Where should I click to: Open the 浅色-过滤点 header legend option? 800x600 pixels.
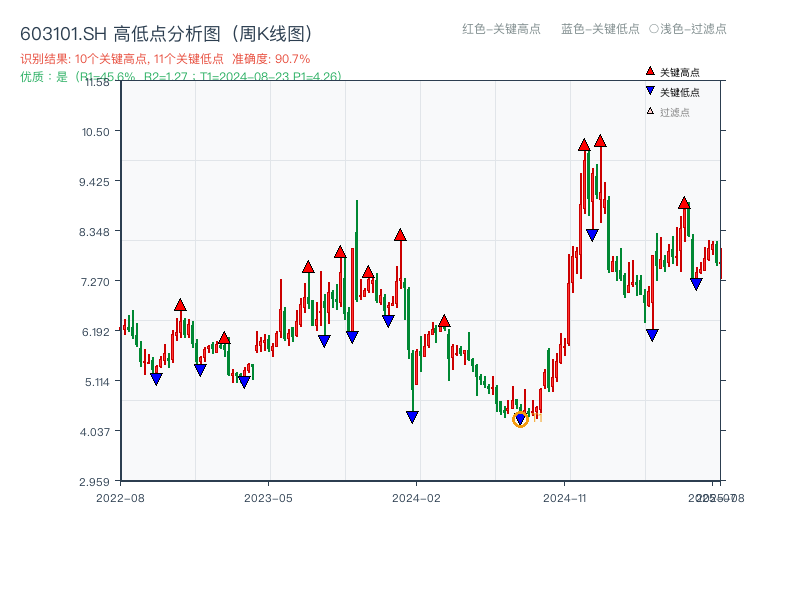(690, 30)
